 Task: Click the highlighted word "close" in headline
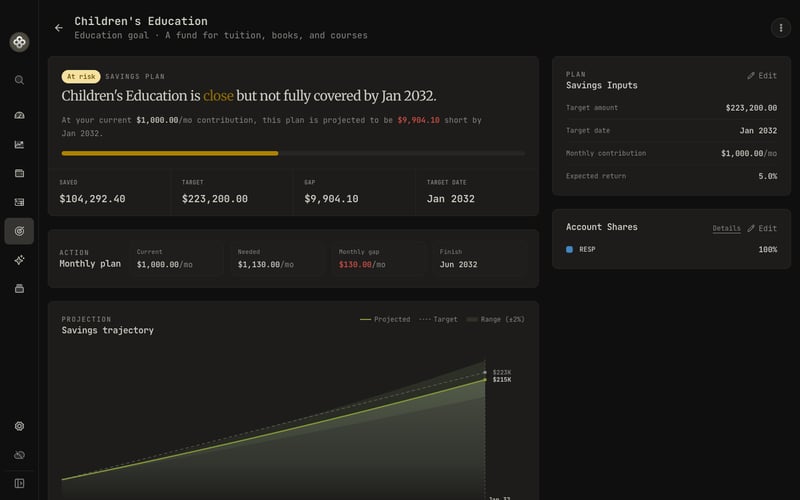click(218, 96)
